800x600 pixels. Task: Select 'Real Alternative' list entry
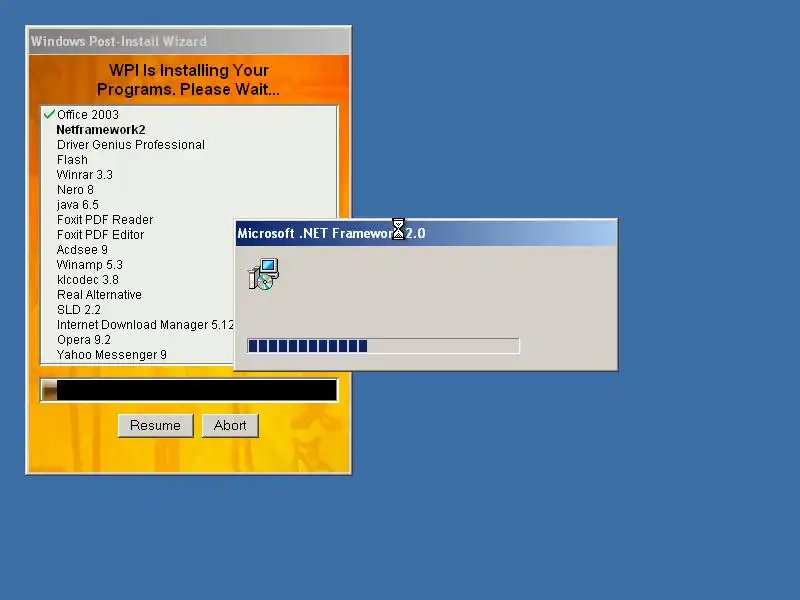[99, 295]
